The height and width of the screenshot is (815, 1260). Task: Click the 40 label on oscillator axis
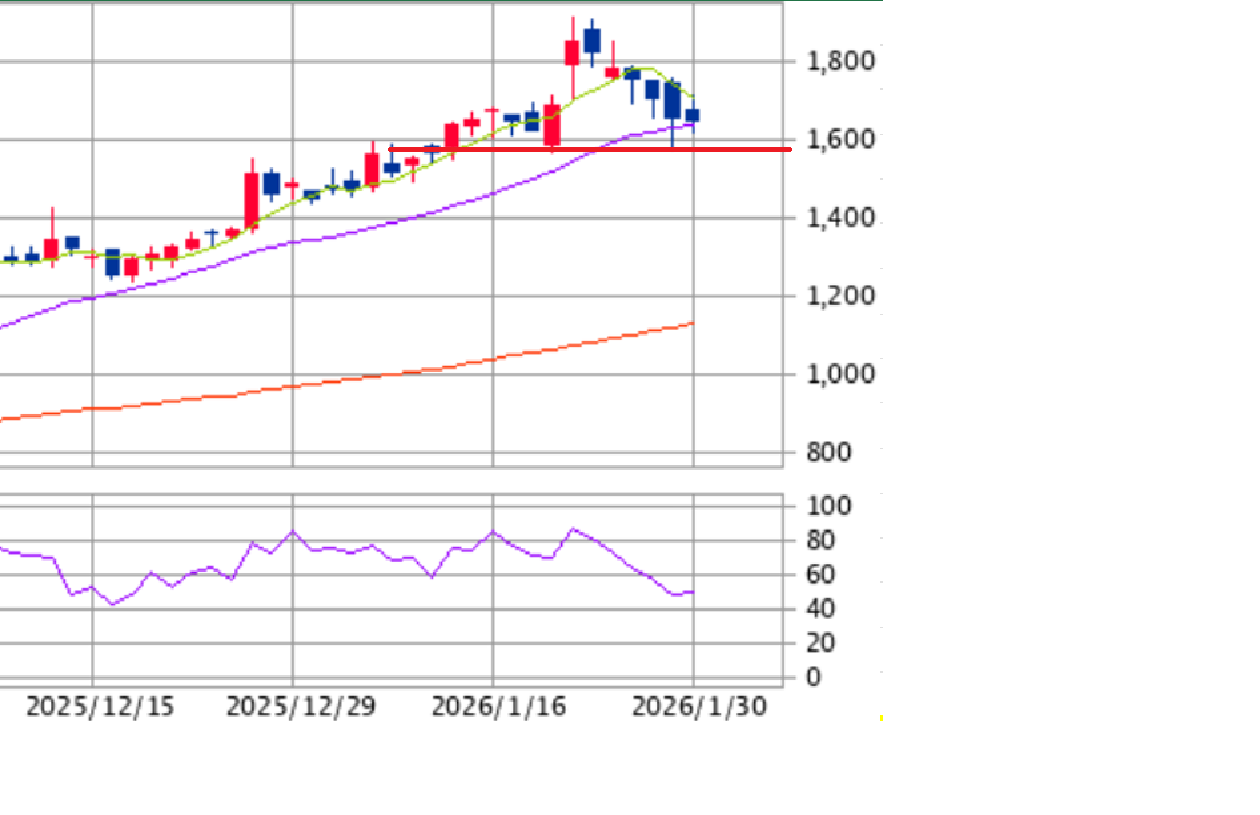[822, 609]
